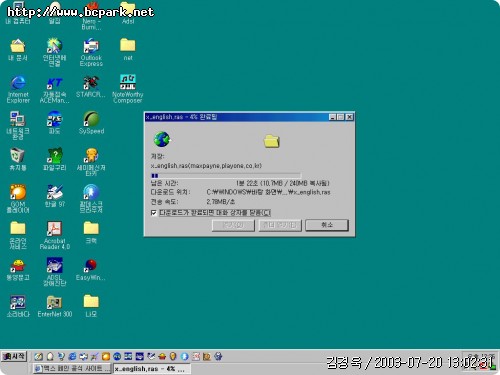Click the folder icon in download dialog
This screenshot has width=500, height=375.
272,141
